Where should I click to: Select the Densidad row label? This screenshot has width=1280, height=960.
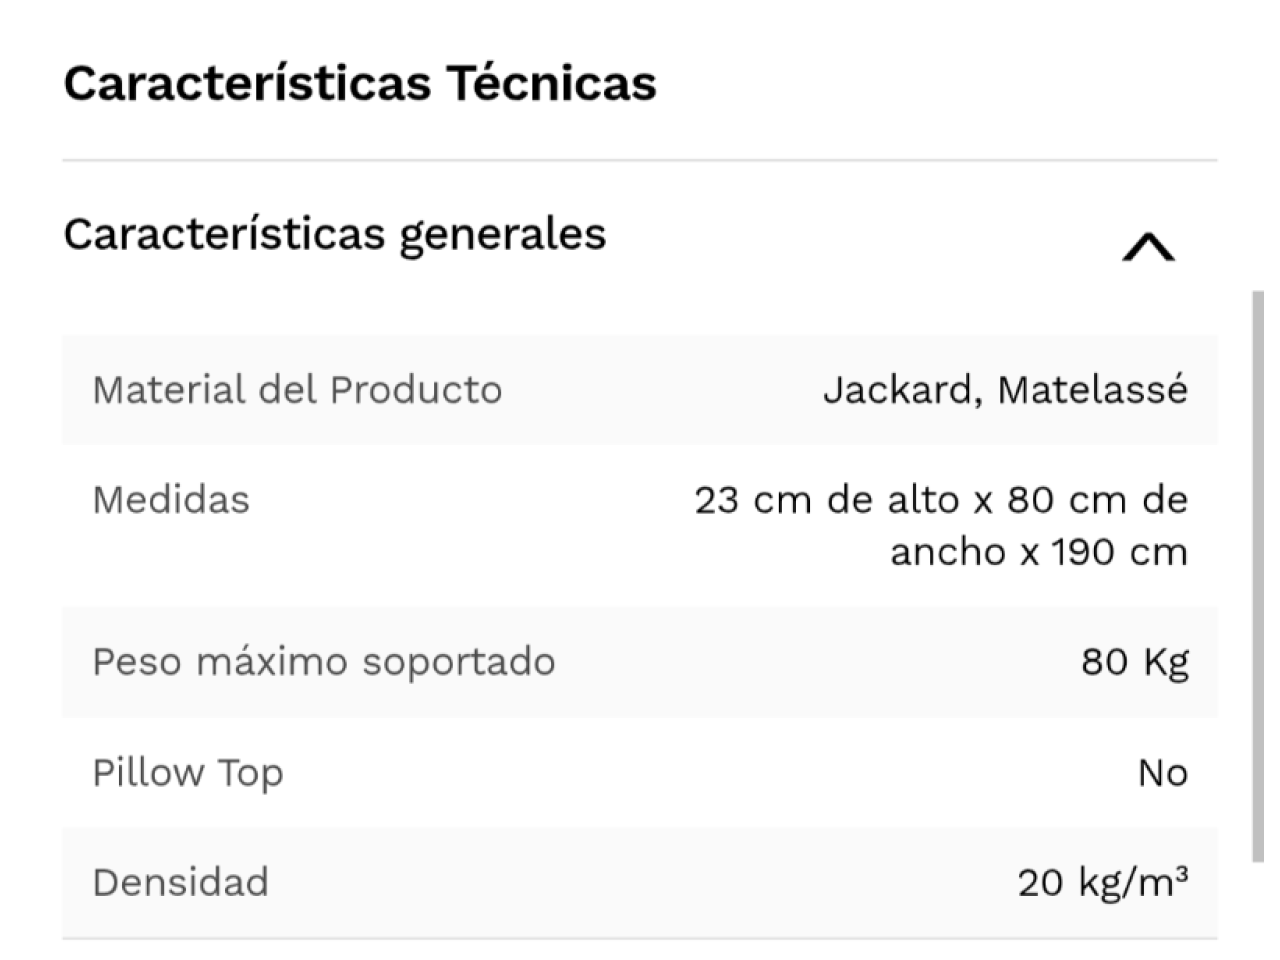[x=180, y=883]
